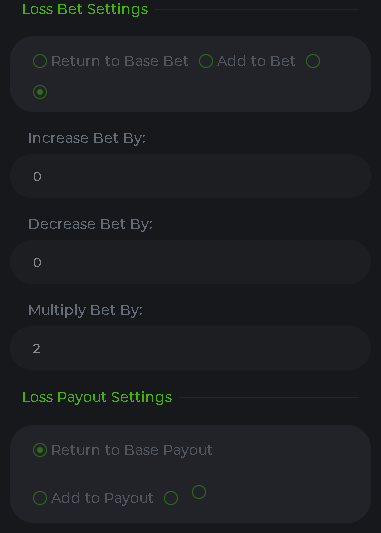
Task: Click the Loss Bet Settings heading
Action: tap(85, 9)
